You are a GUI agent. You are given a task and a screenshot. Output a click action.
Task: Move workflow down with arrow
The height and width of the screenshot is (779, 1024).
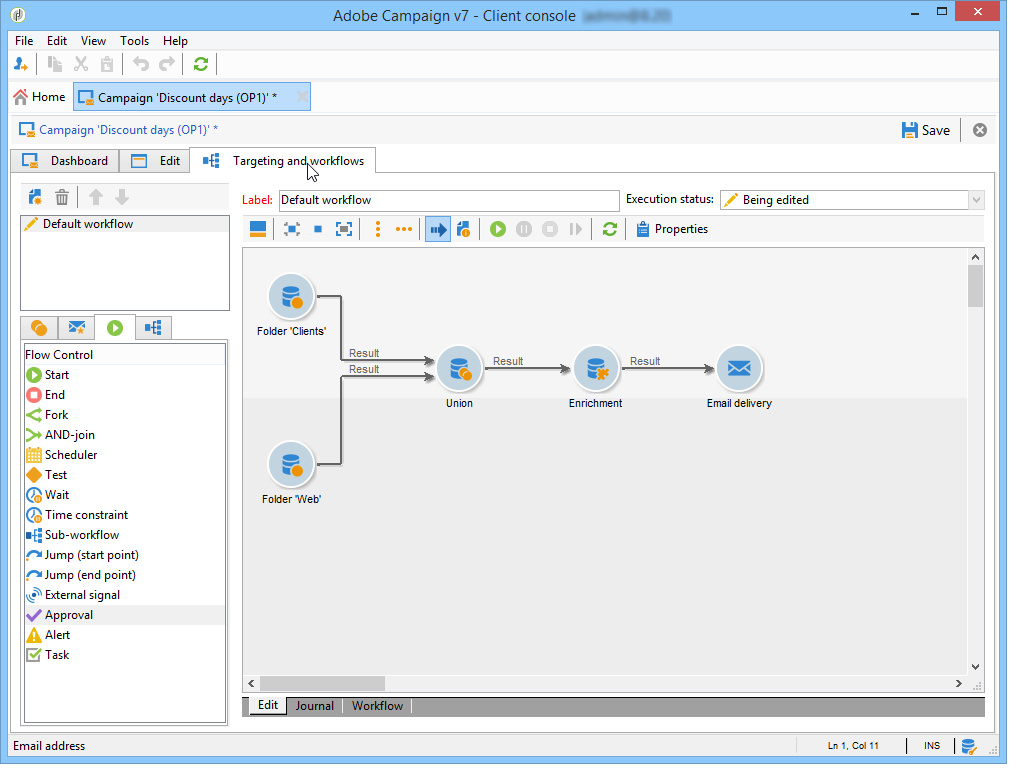(122, 197)
